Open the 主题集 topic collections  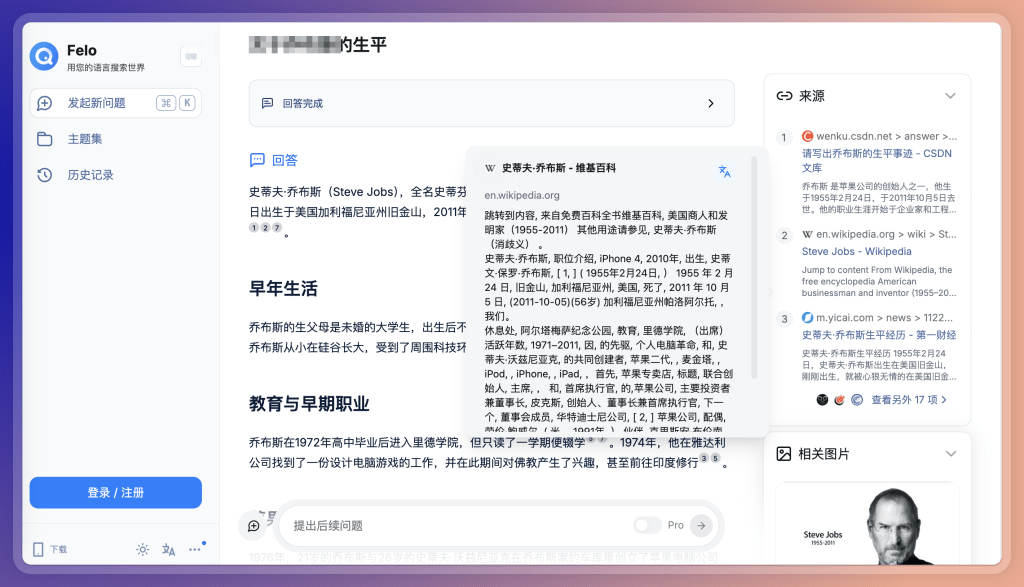pos(84,139)
